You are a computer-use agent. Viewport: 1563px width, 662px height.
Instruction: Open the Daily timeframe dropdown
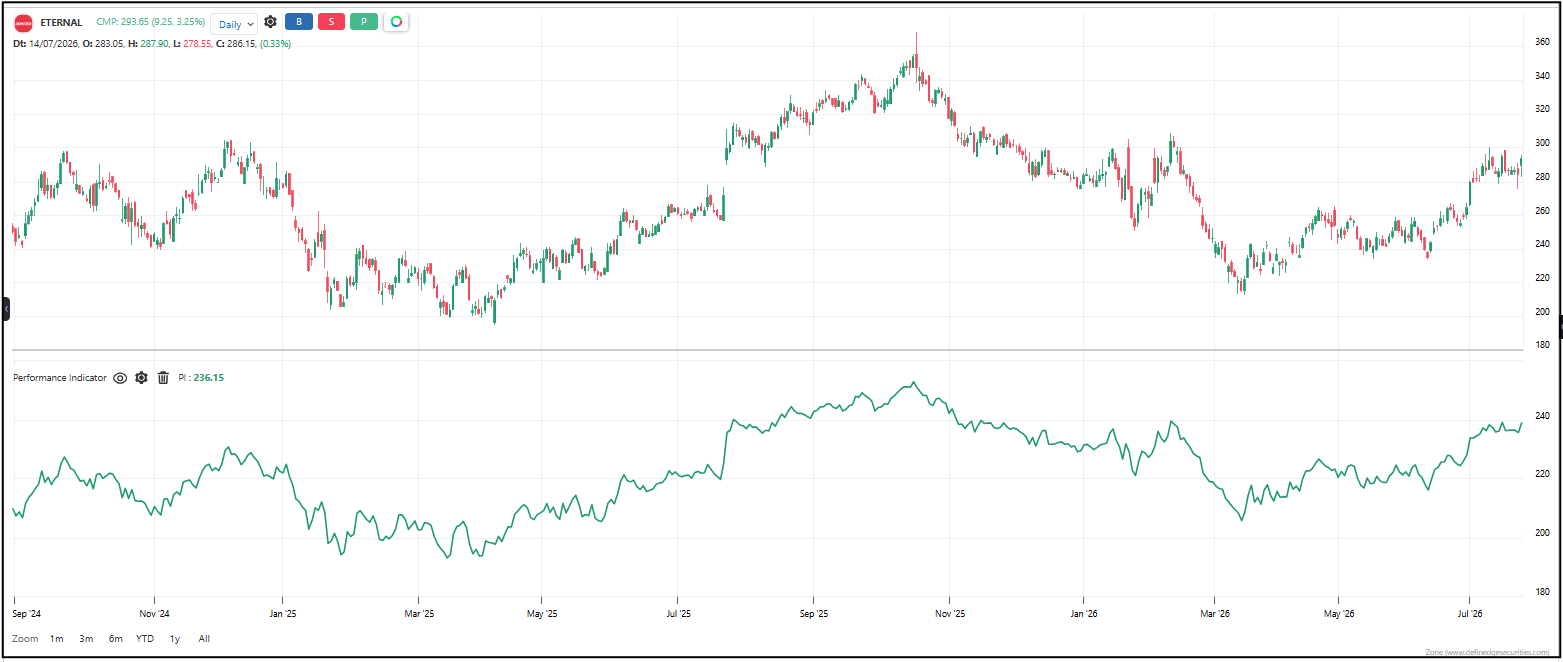[234, 23]
